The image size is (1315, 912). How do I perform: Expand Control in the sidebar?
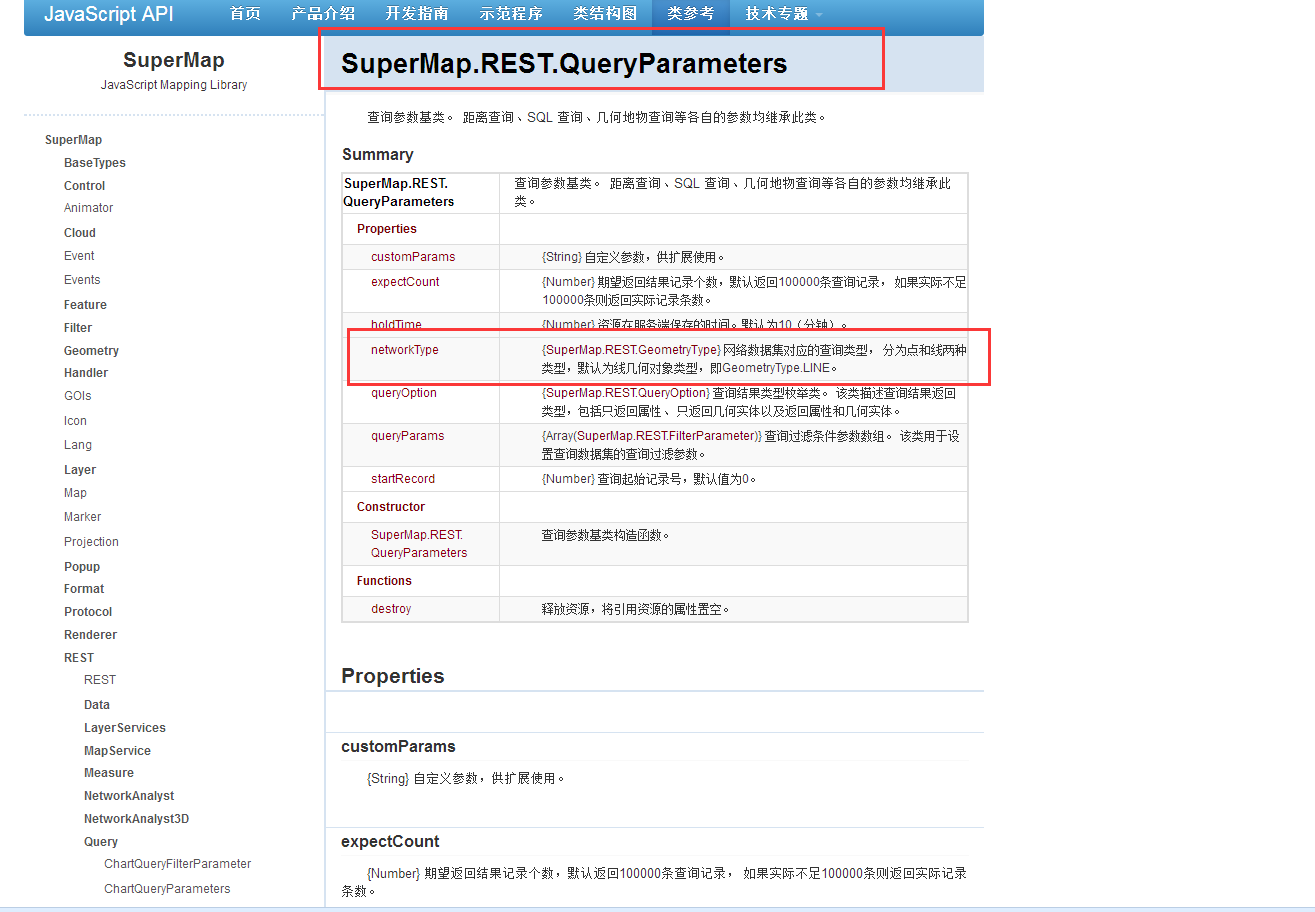pyautogui.click(x=84, y=186)
